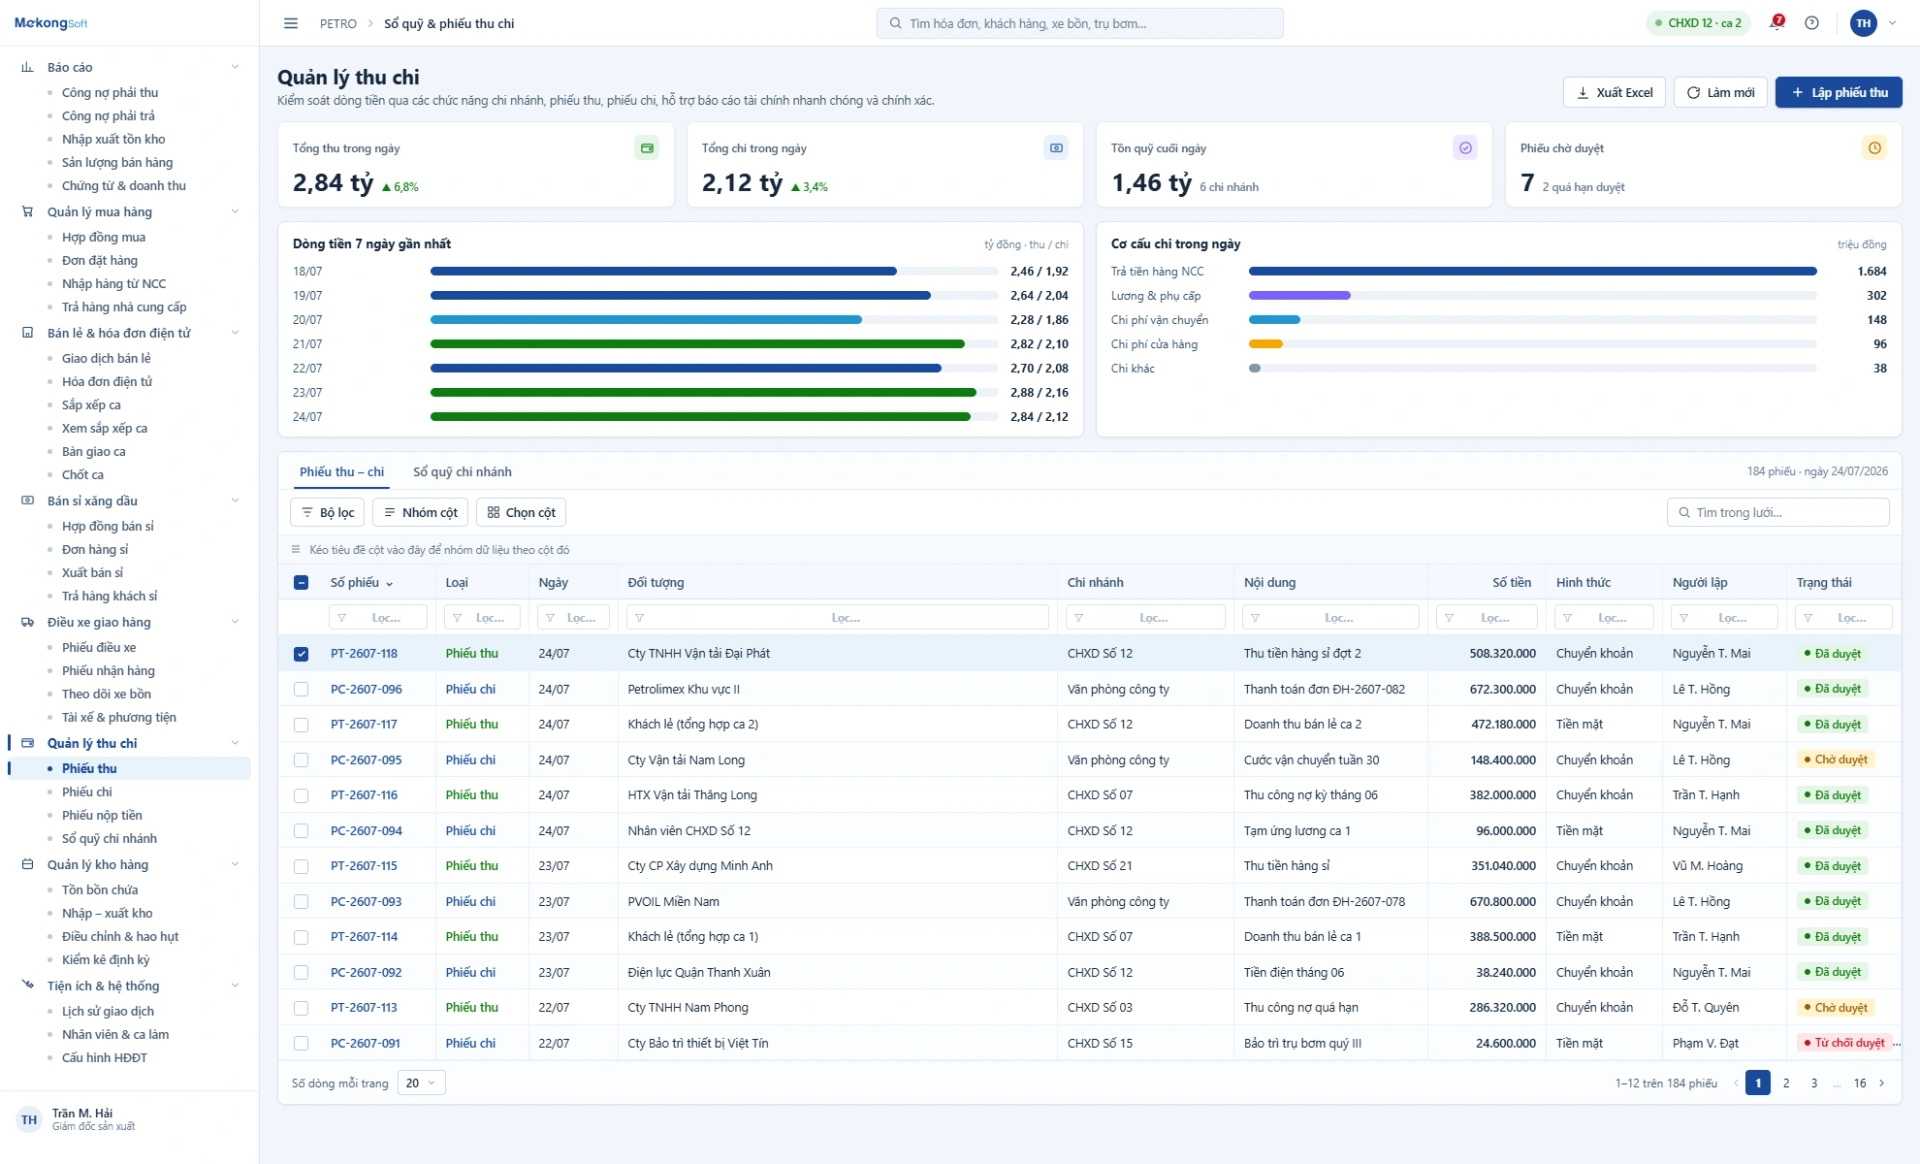The image size is (1920, 1164).
Task: Click the Phiếu chờ duyệt clock icon
Action: point(1874,148)
